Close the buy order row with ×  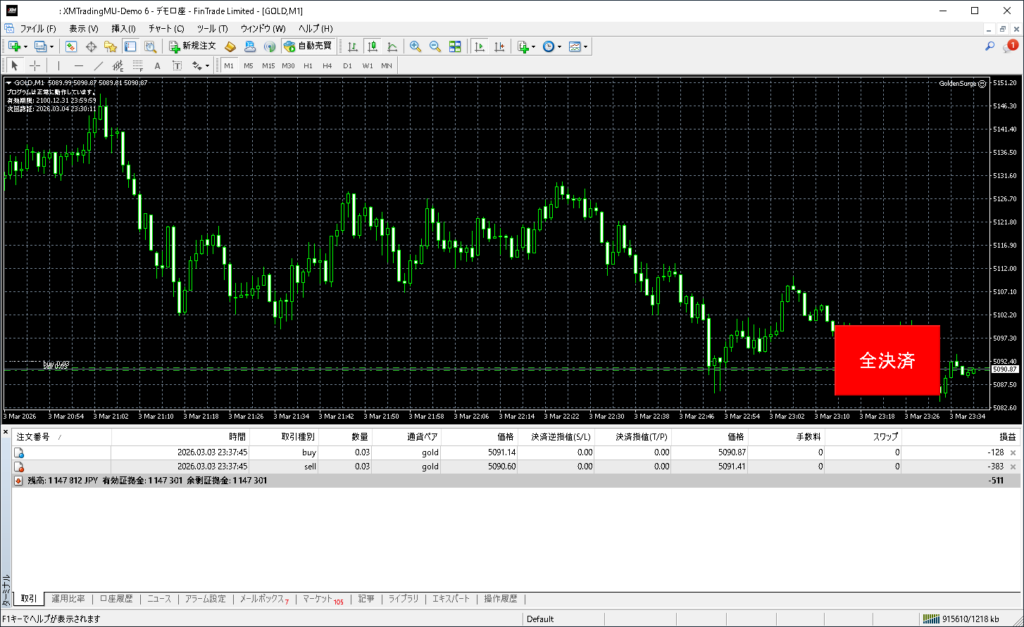pos(1013,453)
